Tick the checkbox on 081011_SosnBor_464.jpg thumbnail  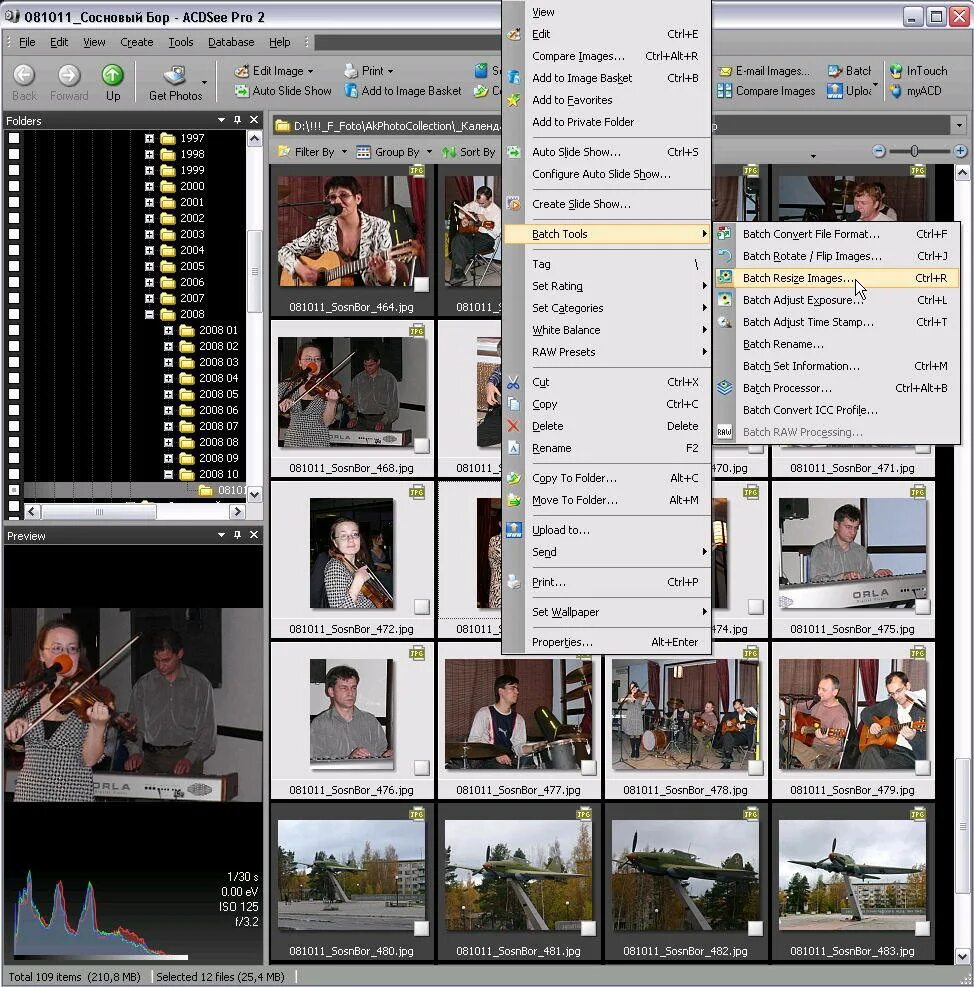point(421,285)
